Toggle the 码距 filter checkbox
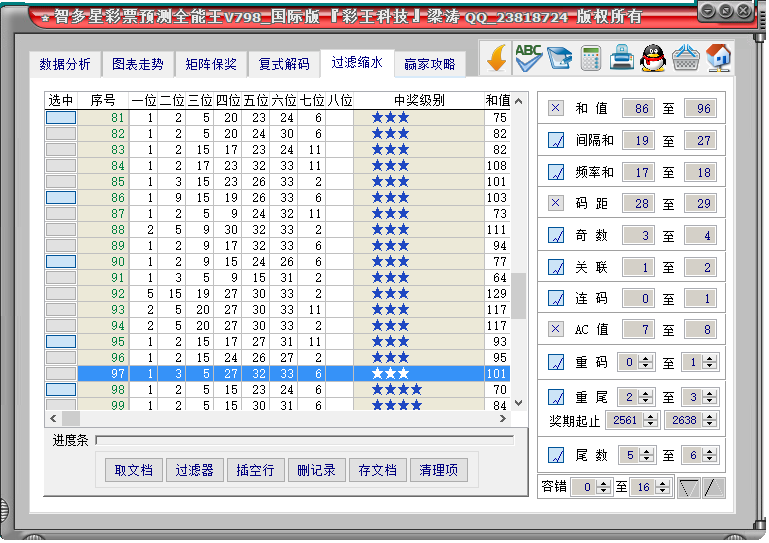 (x=556, y=203)
